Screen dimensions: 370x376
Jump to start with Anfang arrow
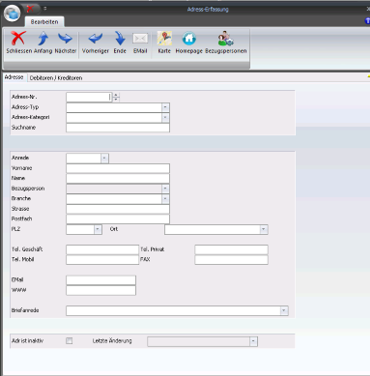pyautogui.click(x=43, y=38)
